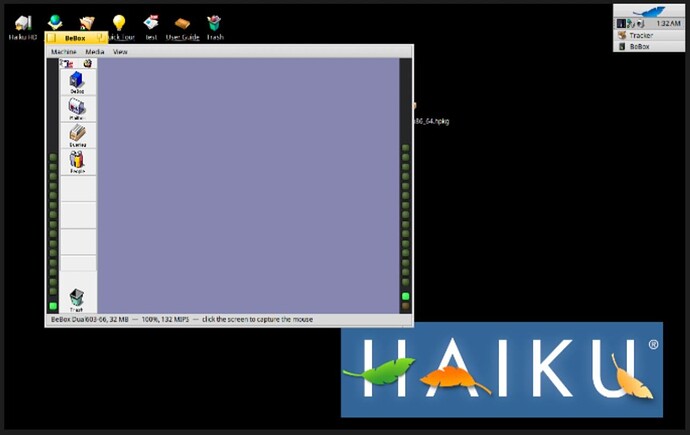Open the View menu in BeBox
This screenshot has width=690, height=435.
coord(120,52)
